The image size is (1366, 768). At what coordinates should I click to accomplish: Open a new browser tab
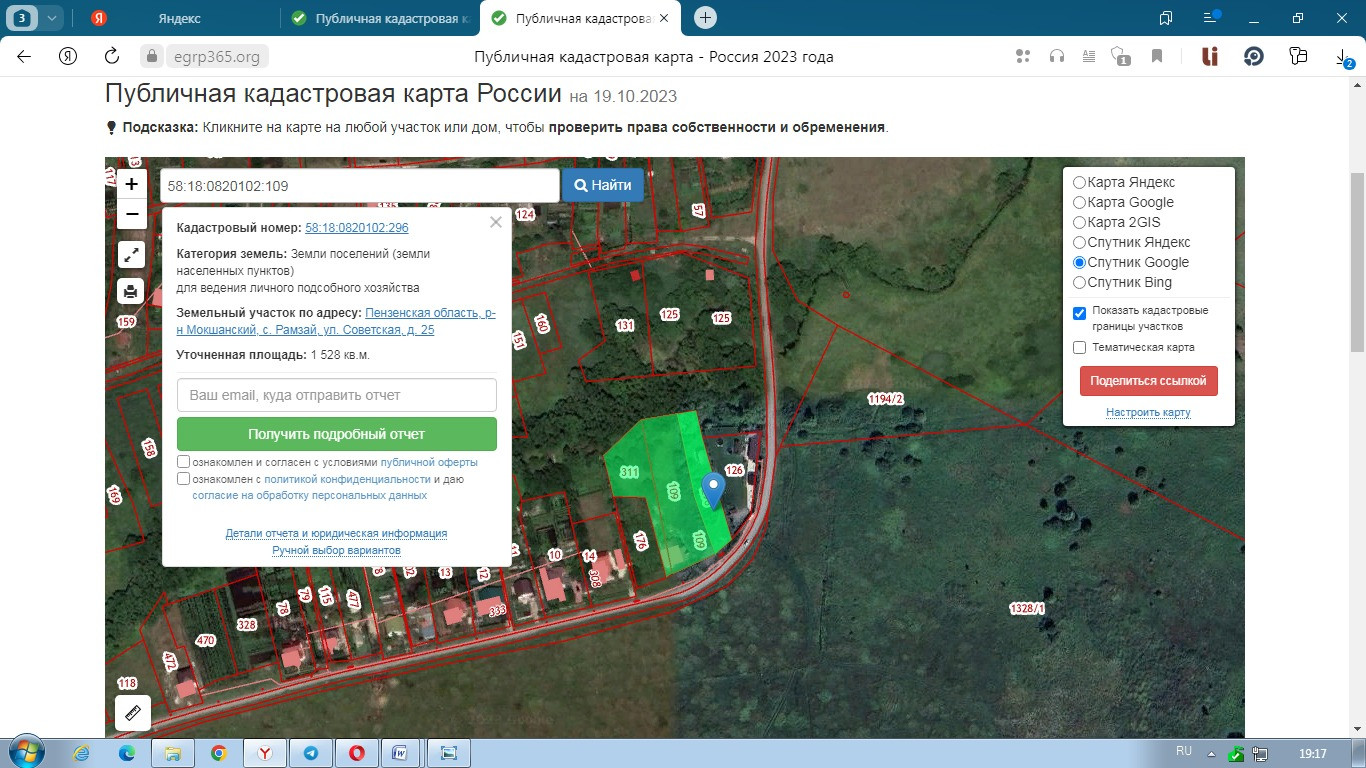[x=706, y=18]
